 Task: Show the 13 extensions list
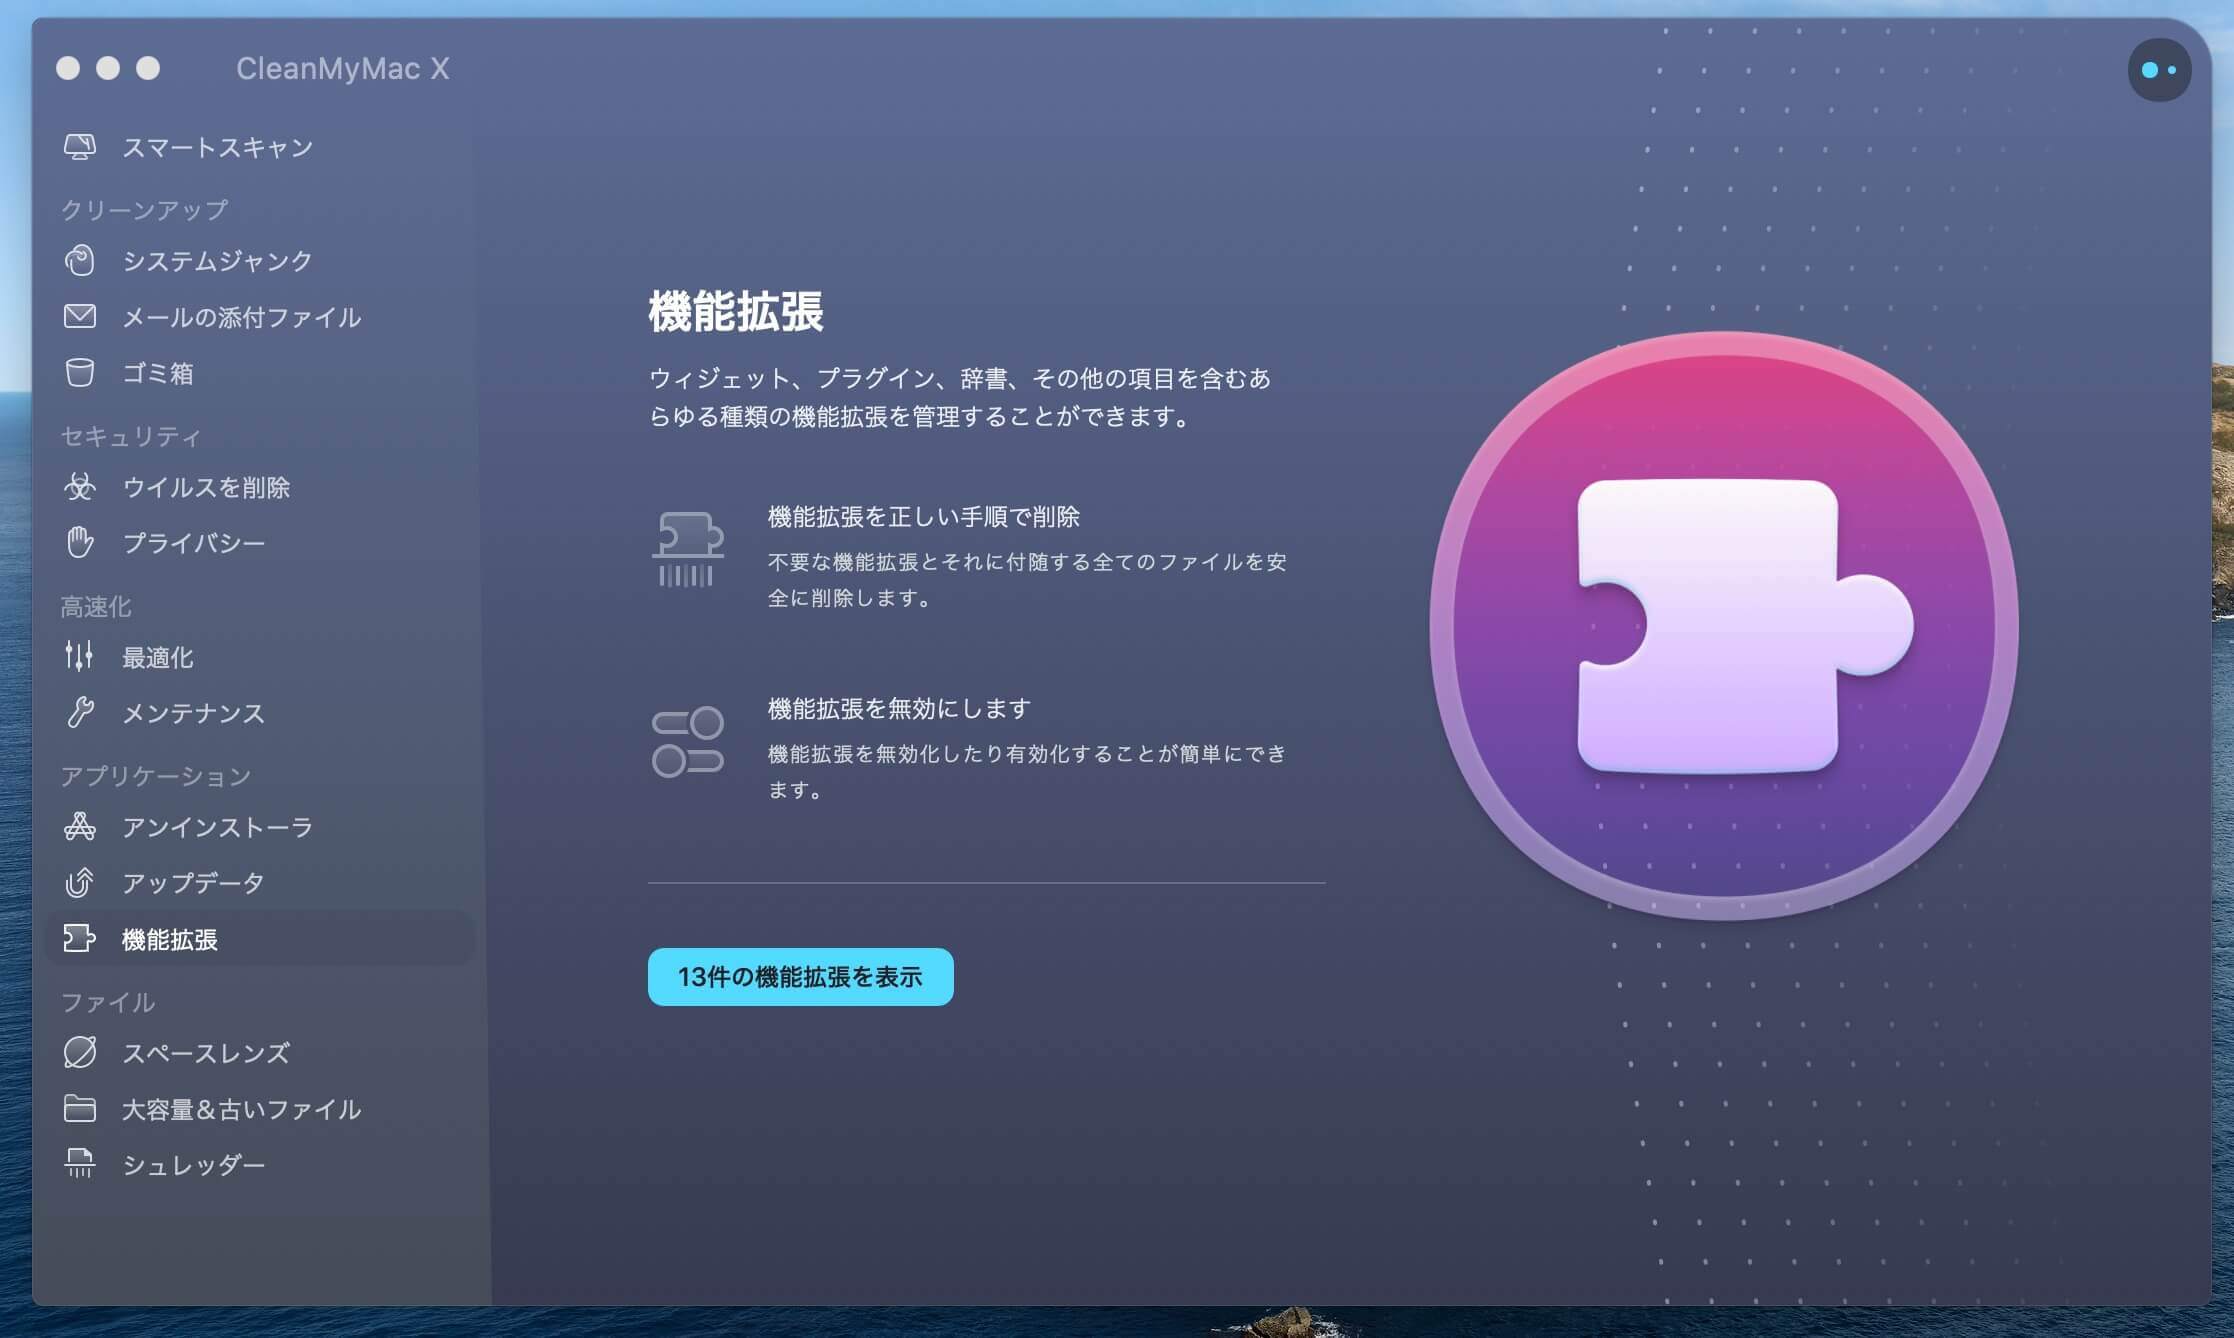tap(799, 977)
